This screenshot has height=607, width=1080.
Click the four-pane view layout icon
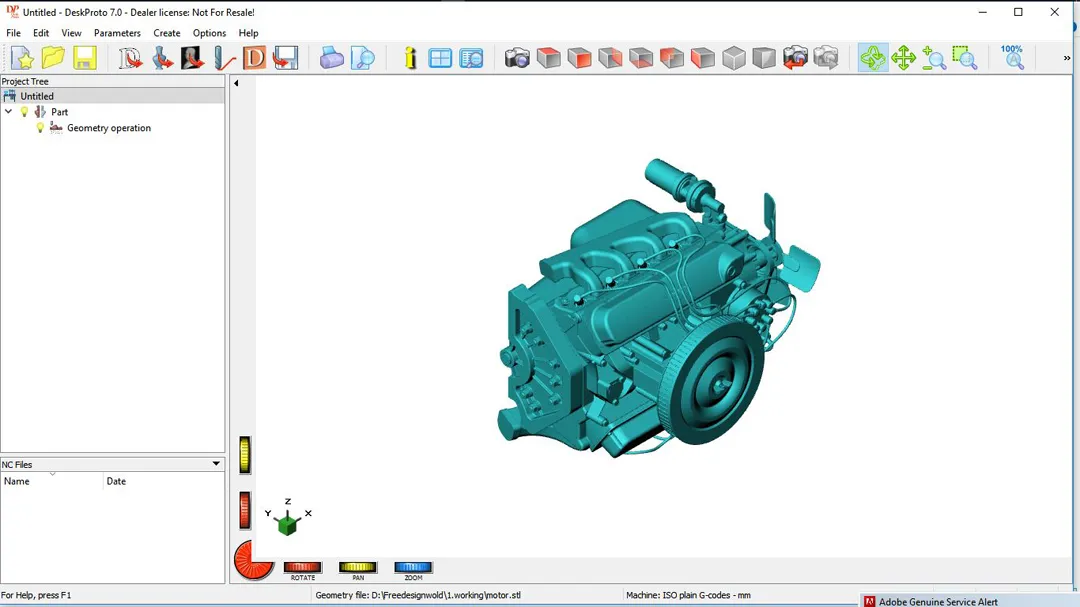point(440,58)
